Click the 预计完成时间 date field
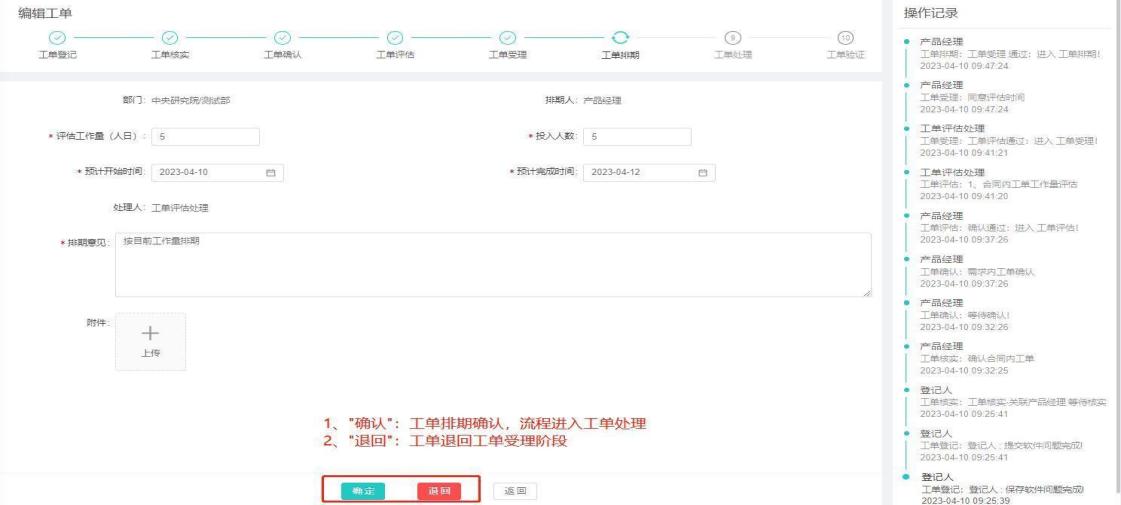Screen dimensions: 1121x505 (x=638, y=173)
